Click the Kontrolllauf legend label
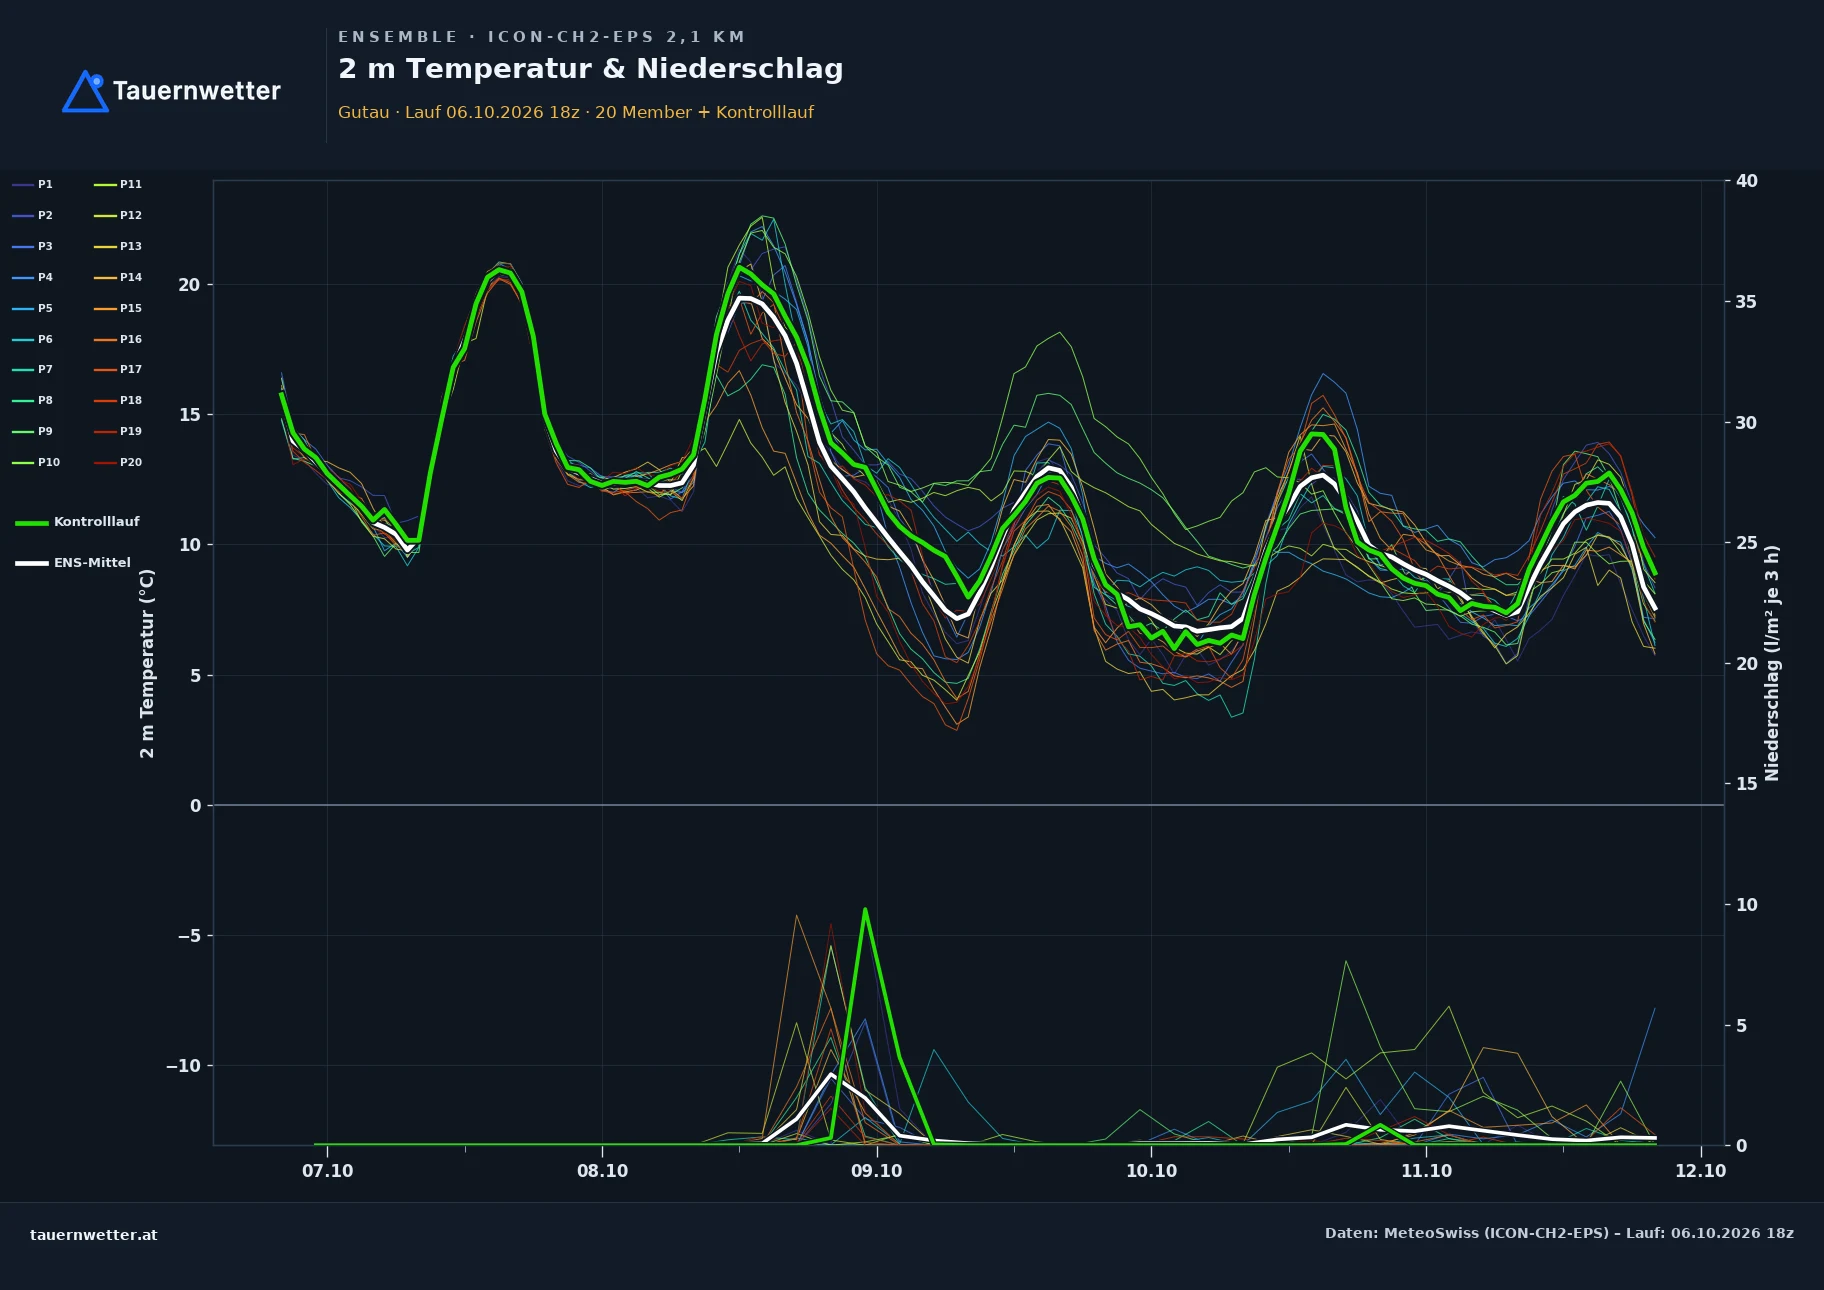Viewport: 1824px width, 1290px height. point(97,522)
